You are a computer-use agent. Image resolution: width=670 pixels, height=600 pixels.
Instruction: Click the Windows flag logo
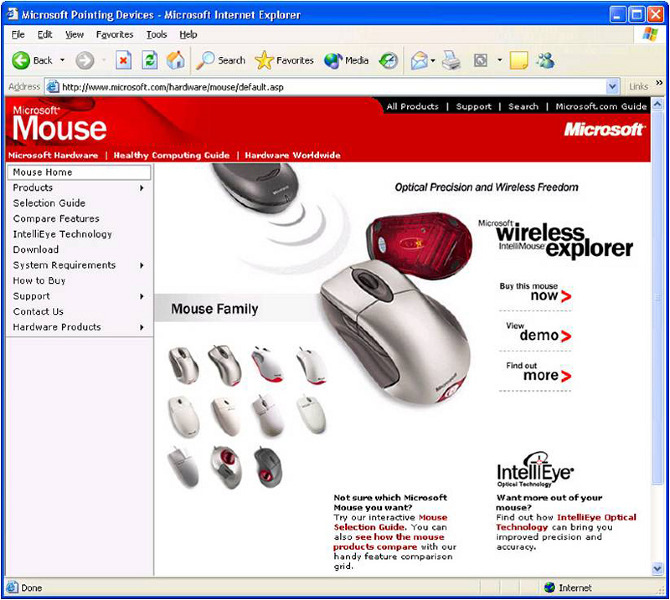tap(650, 34)
